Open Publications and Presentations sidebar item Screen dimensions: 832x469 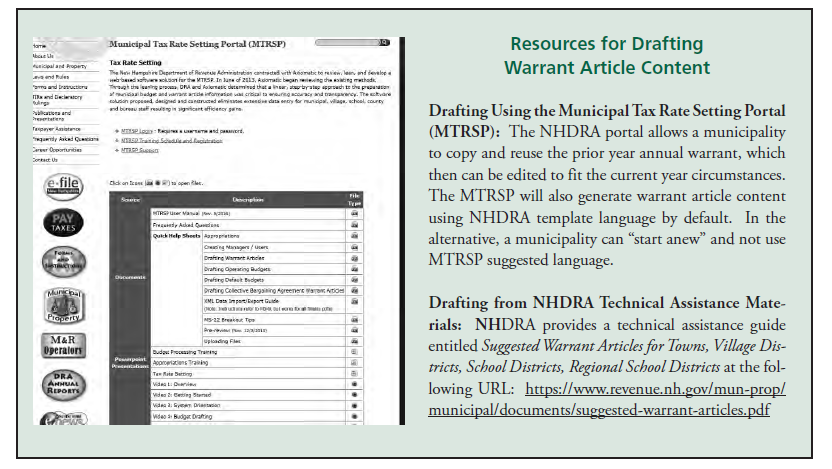click(x=52, y=116)
